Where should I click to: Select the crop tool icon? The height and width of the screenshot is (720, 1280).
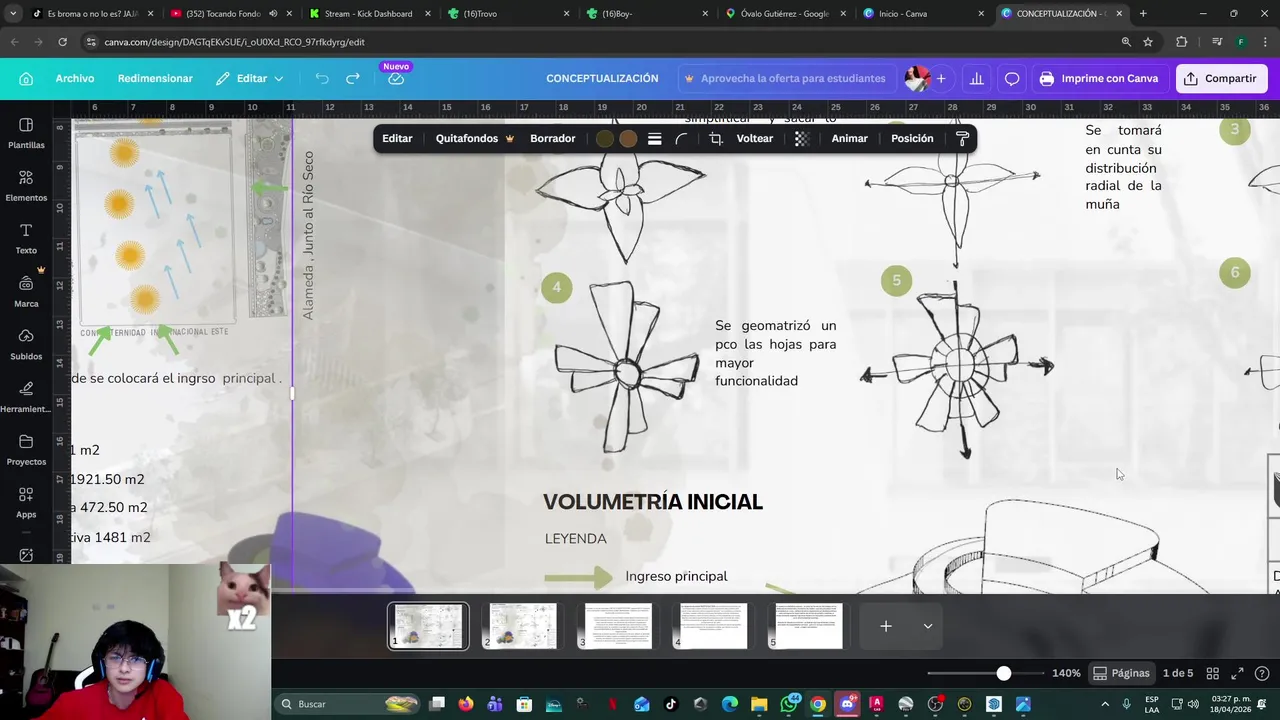coord(716,139)
